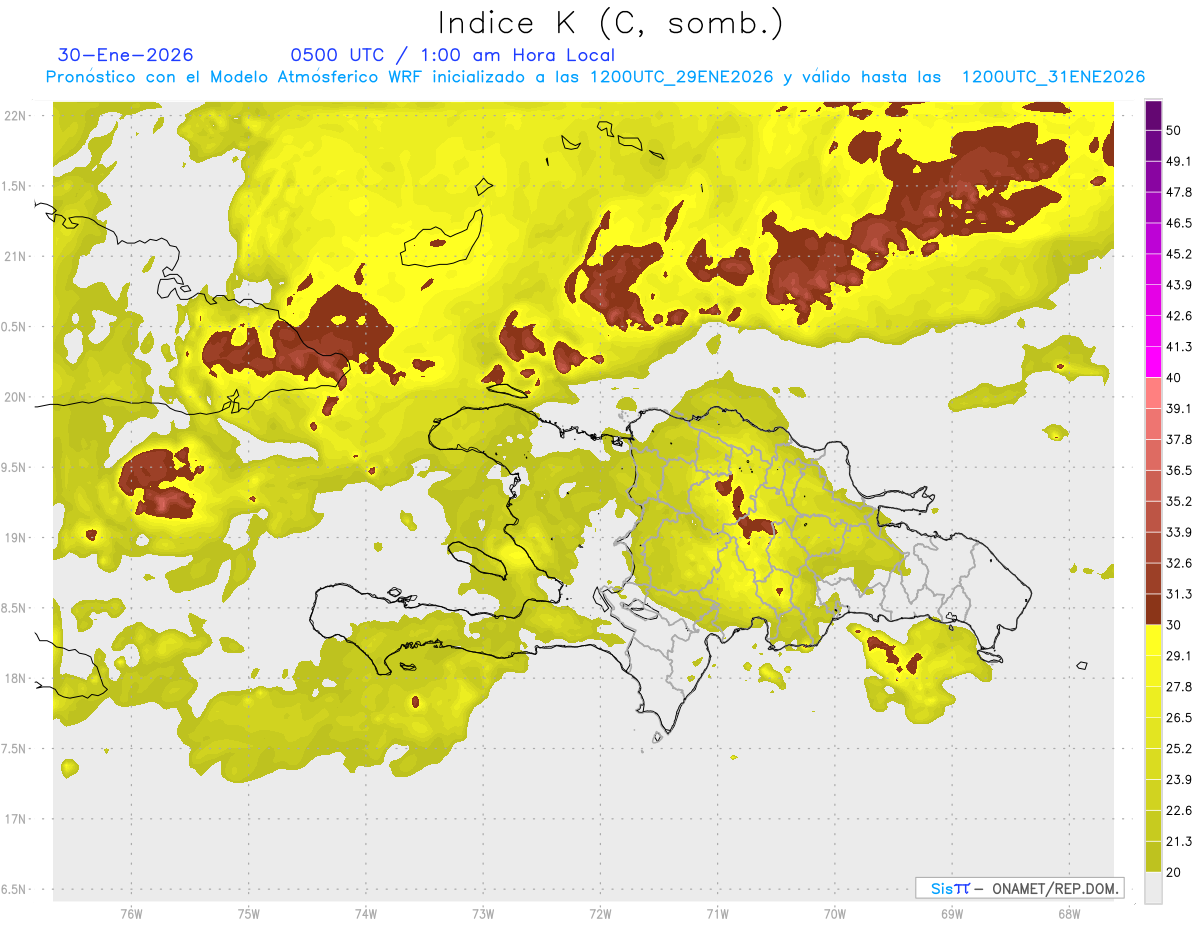The width and height of the screenshot is (1200, 927).
Task: Select the colorbar value 29.1
Action: [1179, 656]
